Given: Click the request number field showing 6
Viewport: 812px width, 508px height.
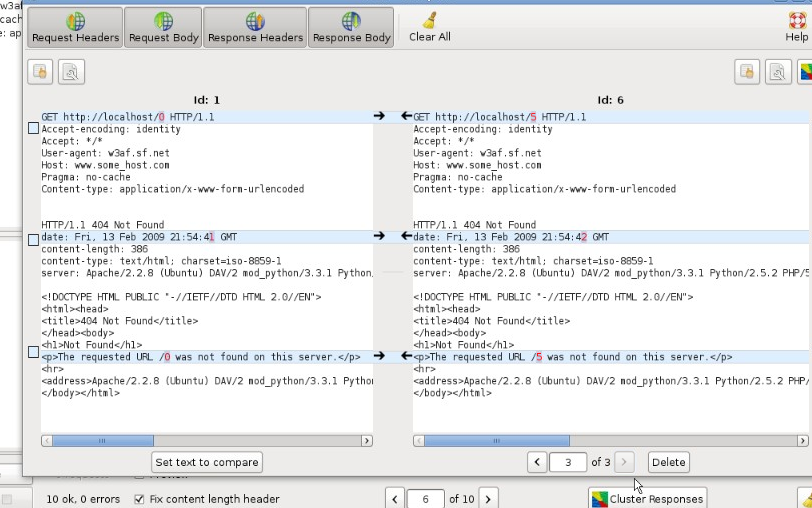Looking at the screenshot, I should coord(425,499).
